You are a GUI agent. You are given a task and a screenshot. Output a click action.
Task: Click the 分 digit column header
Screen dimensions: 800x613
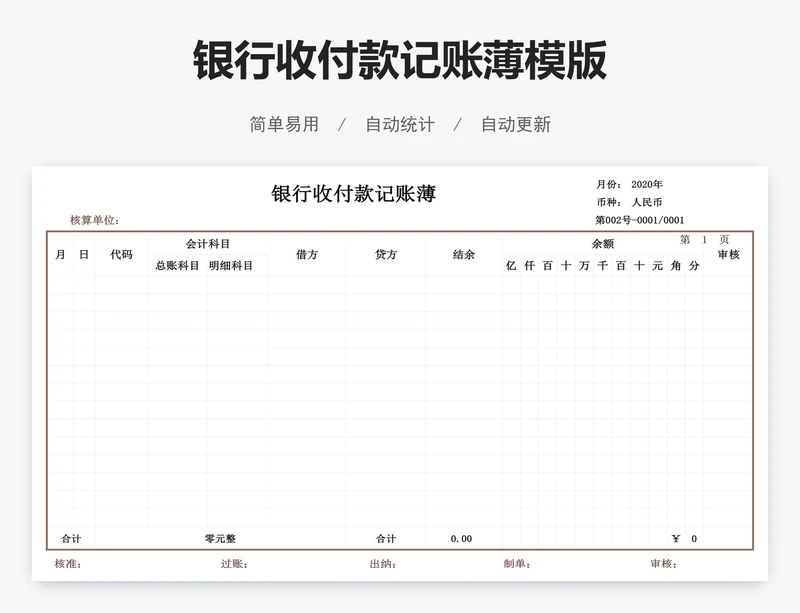(694, 265)
